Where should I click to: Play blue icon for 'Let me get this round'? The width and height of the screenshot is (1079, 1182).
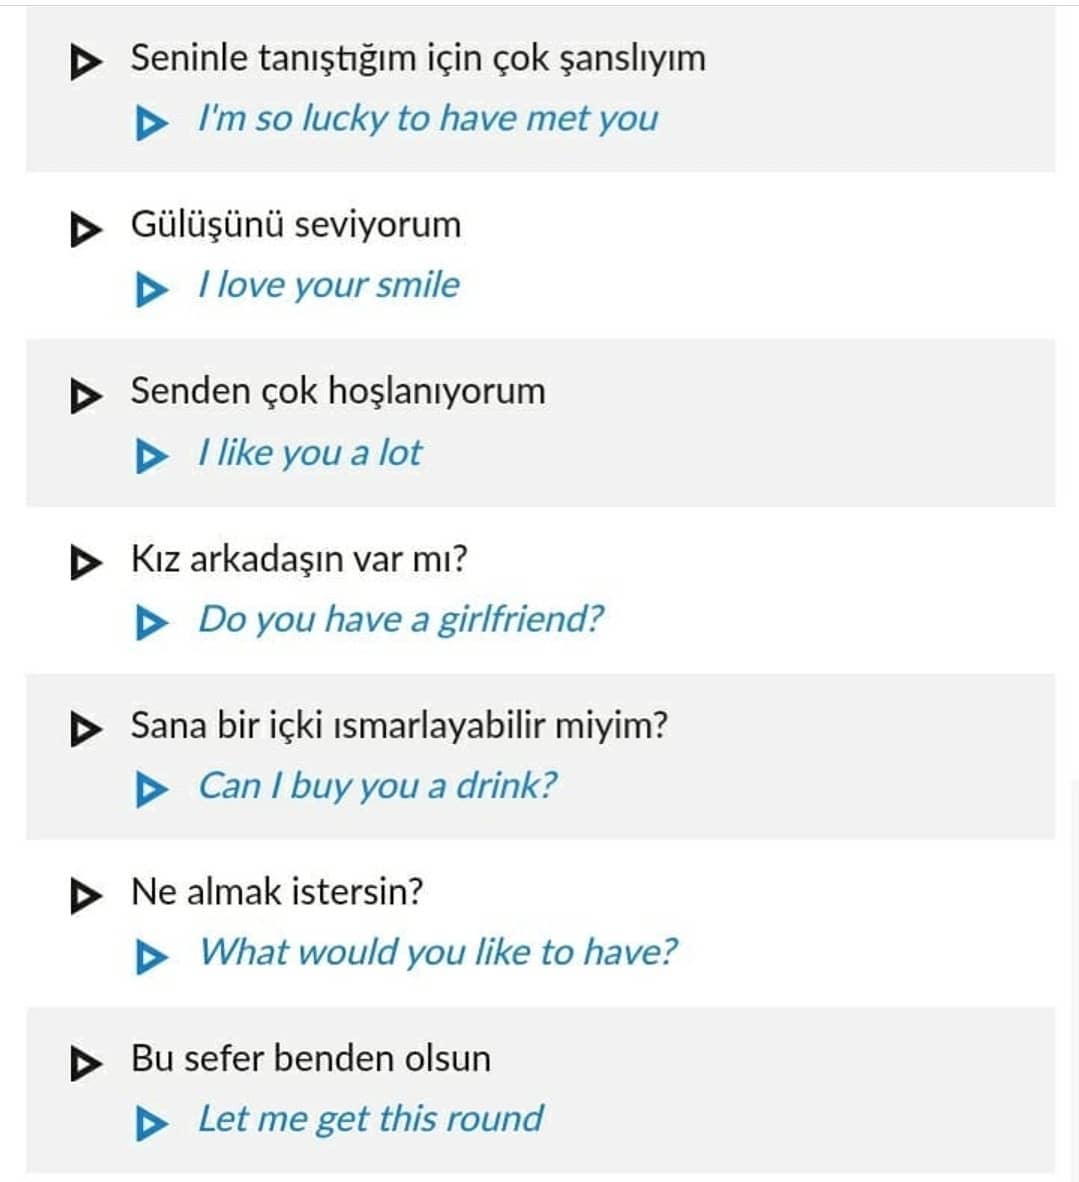tap(152, 1124)
